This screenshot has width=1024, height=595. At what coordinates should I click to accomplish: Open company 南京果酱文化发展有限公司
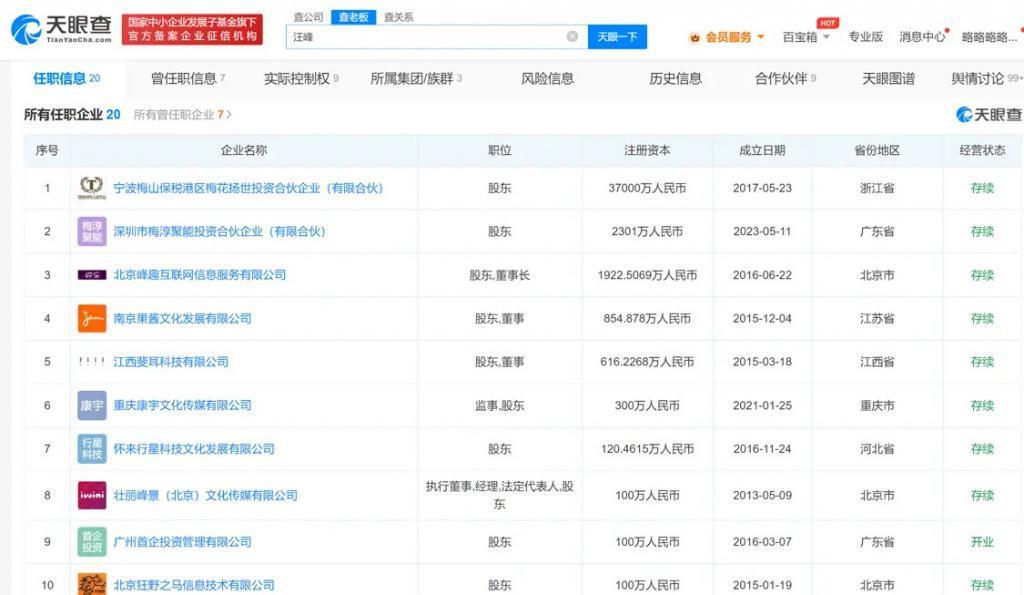tap(182, 319)
